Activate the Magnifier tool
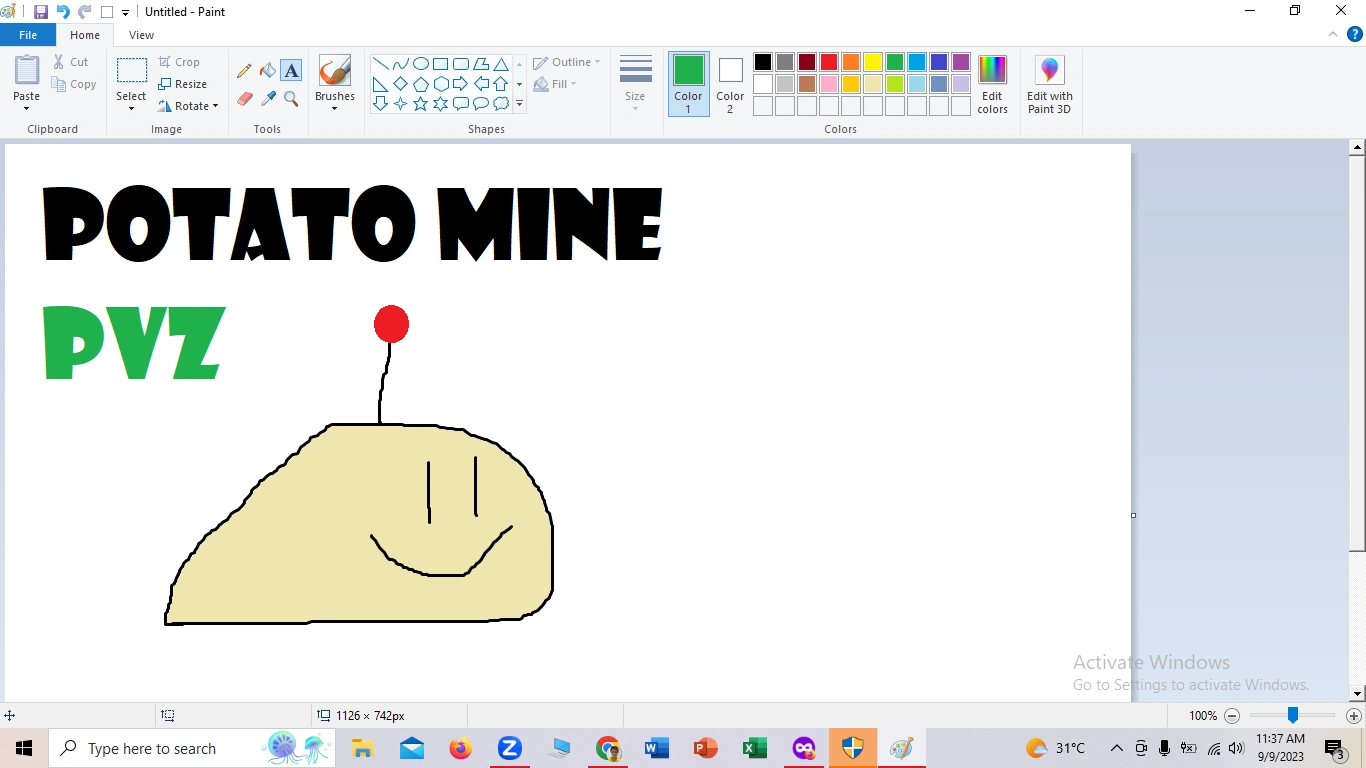This screenshot has height=768, width=1366. point(291,99)
